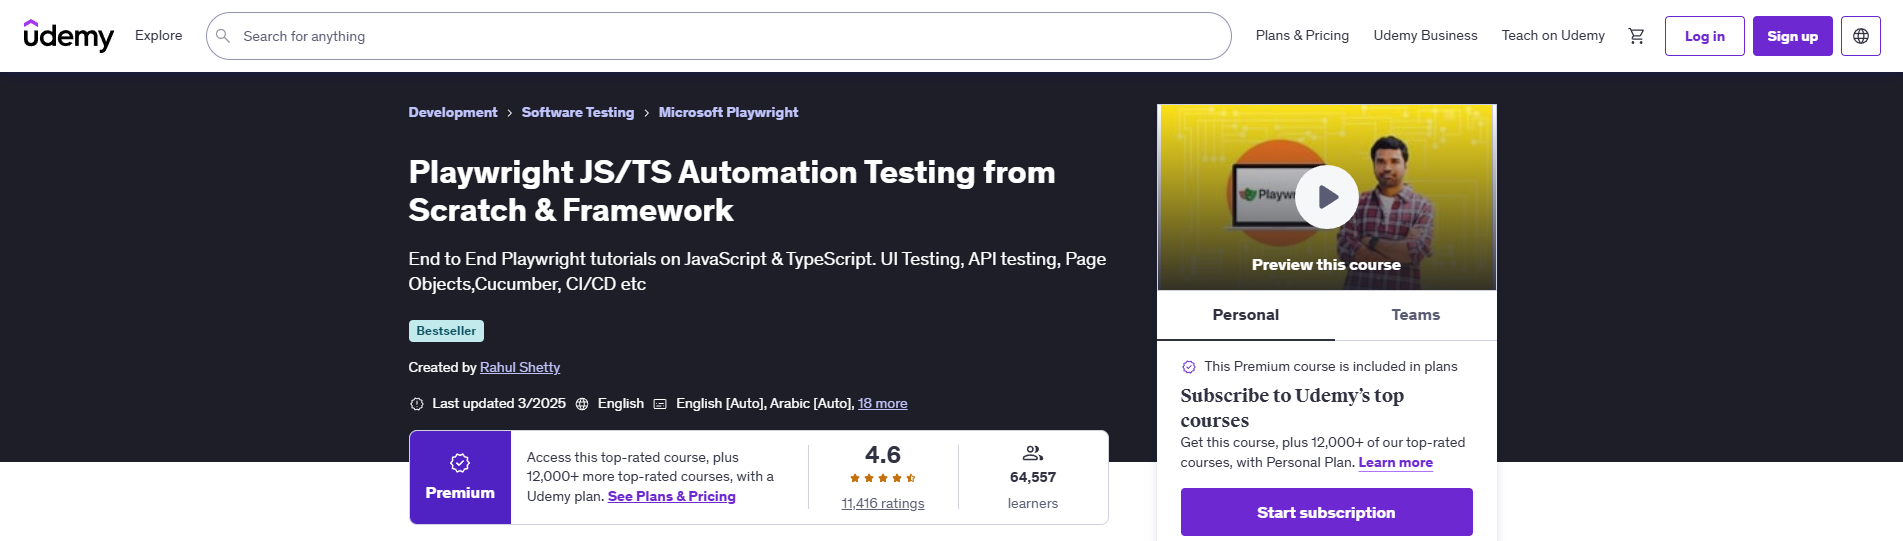Play the course preview video
This screenshot has height=541, width=1903.
(x=1327, y=197)
